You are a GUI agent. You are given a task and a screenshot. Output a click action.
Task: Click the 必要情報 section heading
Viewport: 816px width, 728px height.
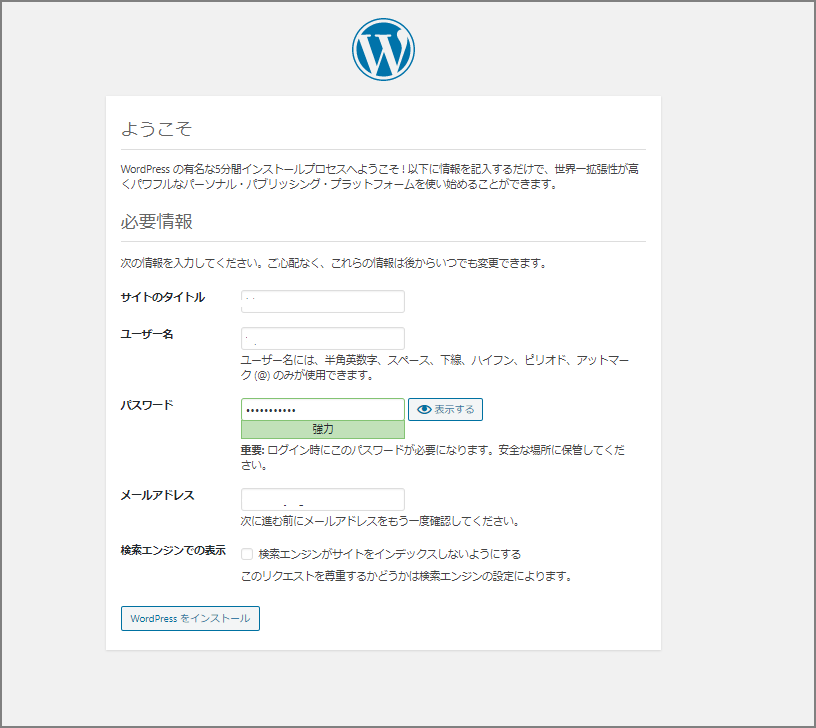(x=156, y=221)
